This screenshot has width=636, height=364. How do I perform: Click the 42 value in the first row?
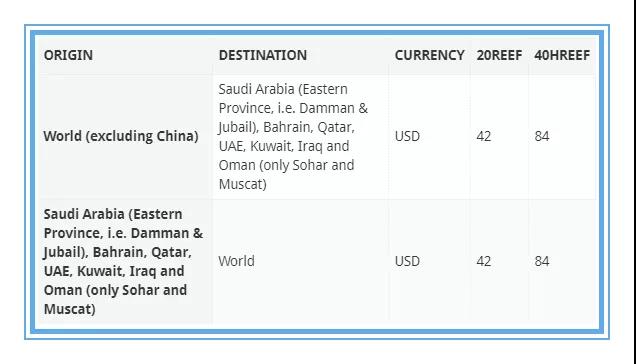point(483,136)
